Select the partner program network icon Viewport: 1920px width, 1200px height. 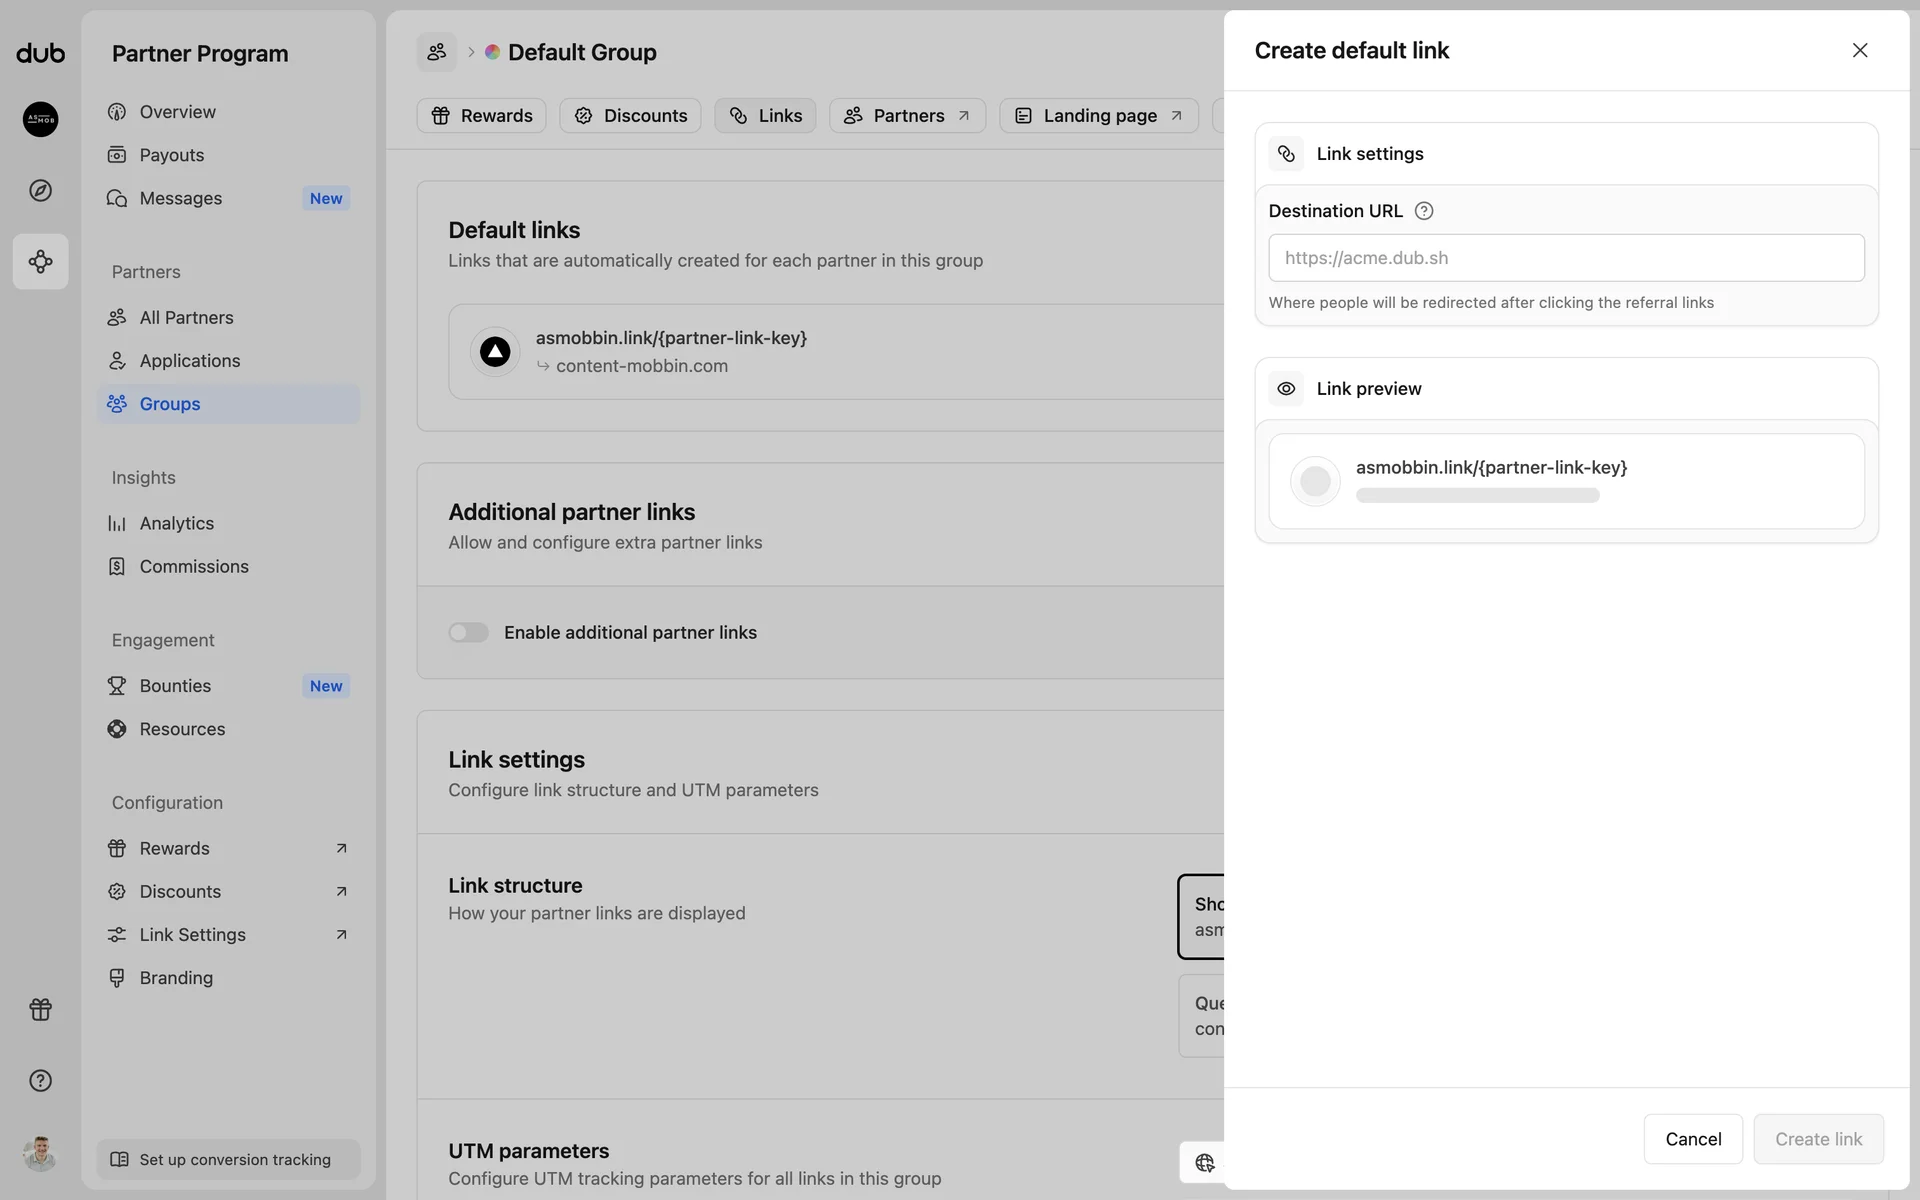coord(40,262)
